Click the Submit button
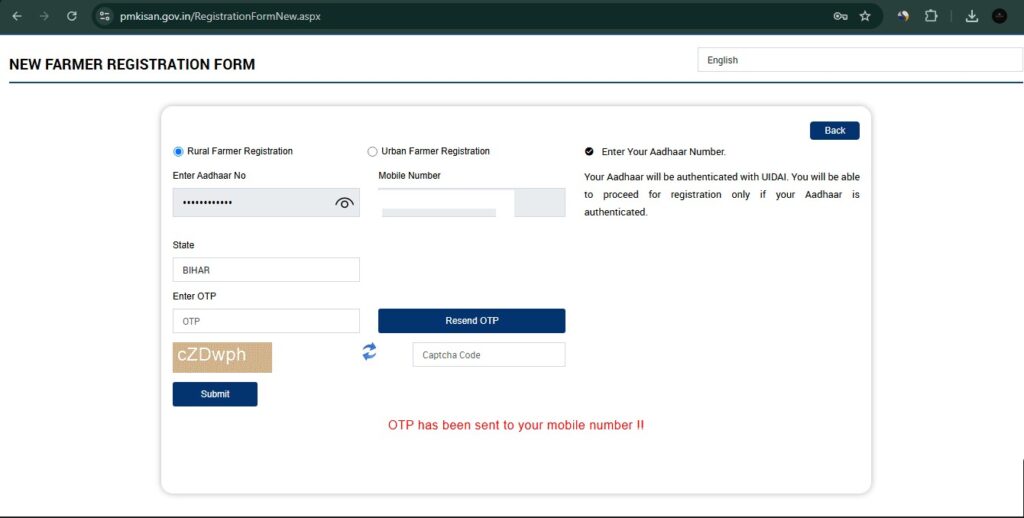The height and width of the screenshot is (518, 1024). pos(215,394)
